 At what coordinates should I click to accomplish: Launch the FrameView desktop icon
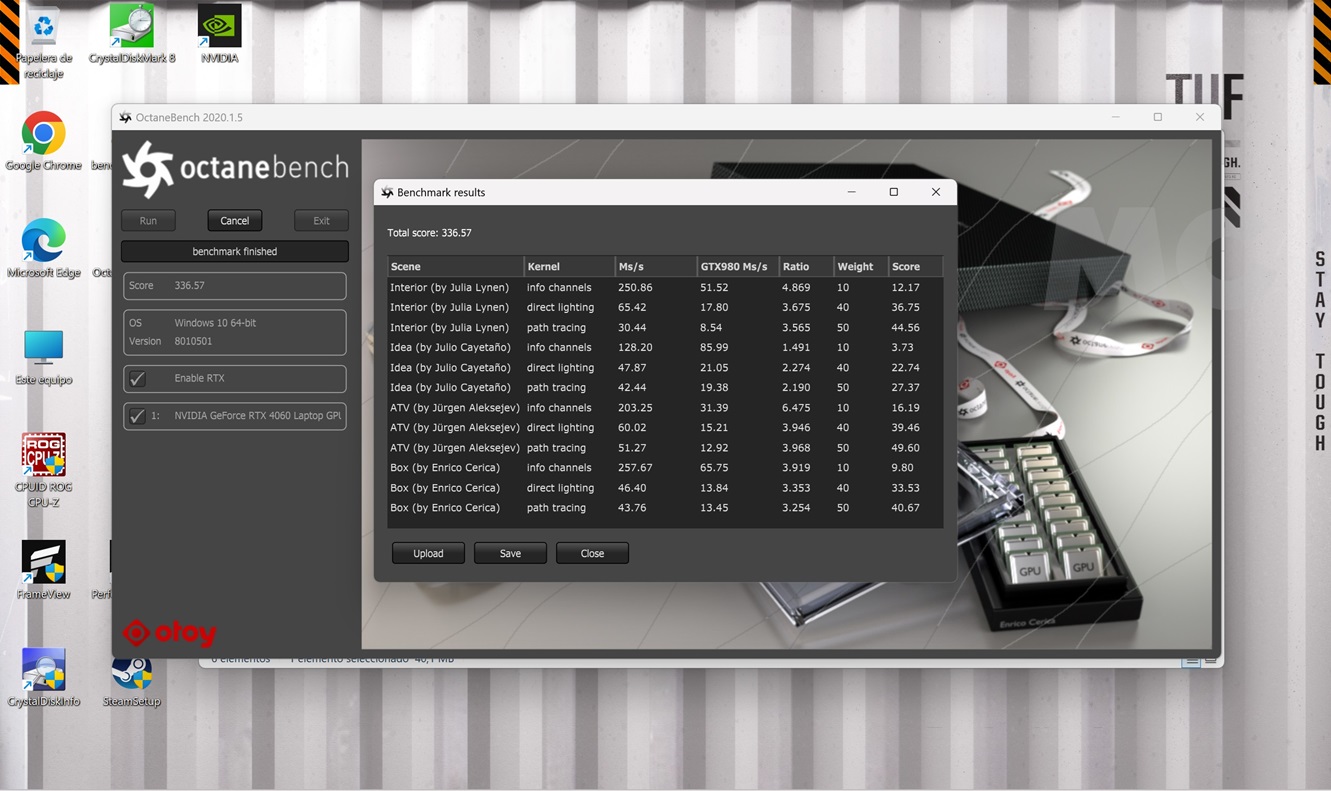click(43, 563)
